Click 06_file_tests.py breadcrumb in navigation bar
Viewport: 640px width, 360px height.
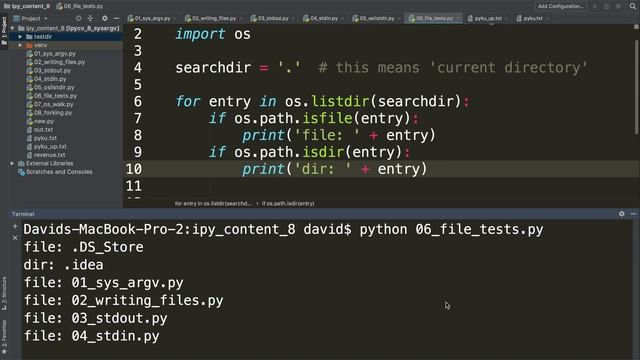(80, 6)
